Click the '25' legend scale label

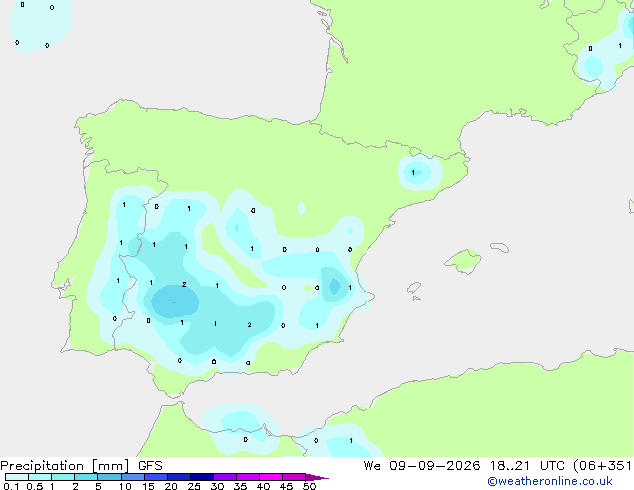pos(194,486)
